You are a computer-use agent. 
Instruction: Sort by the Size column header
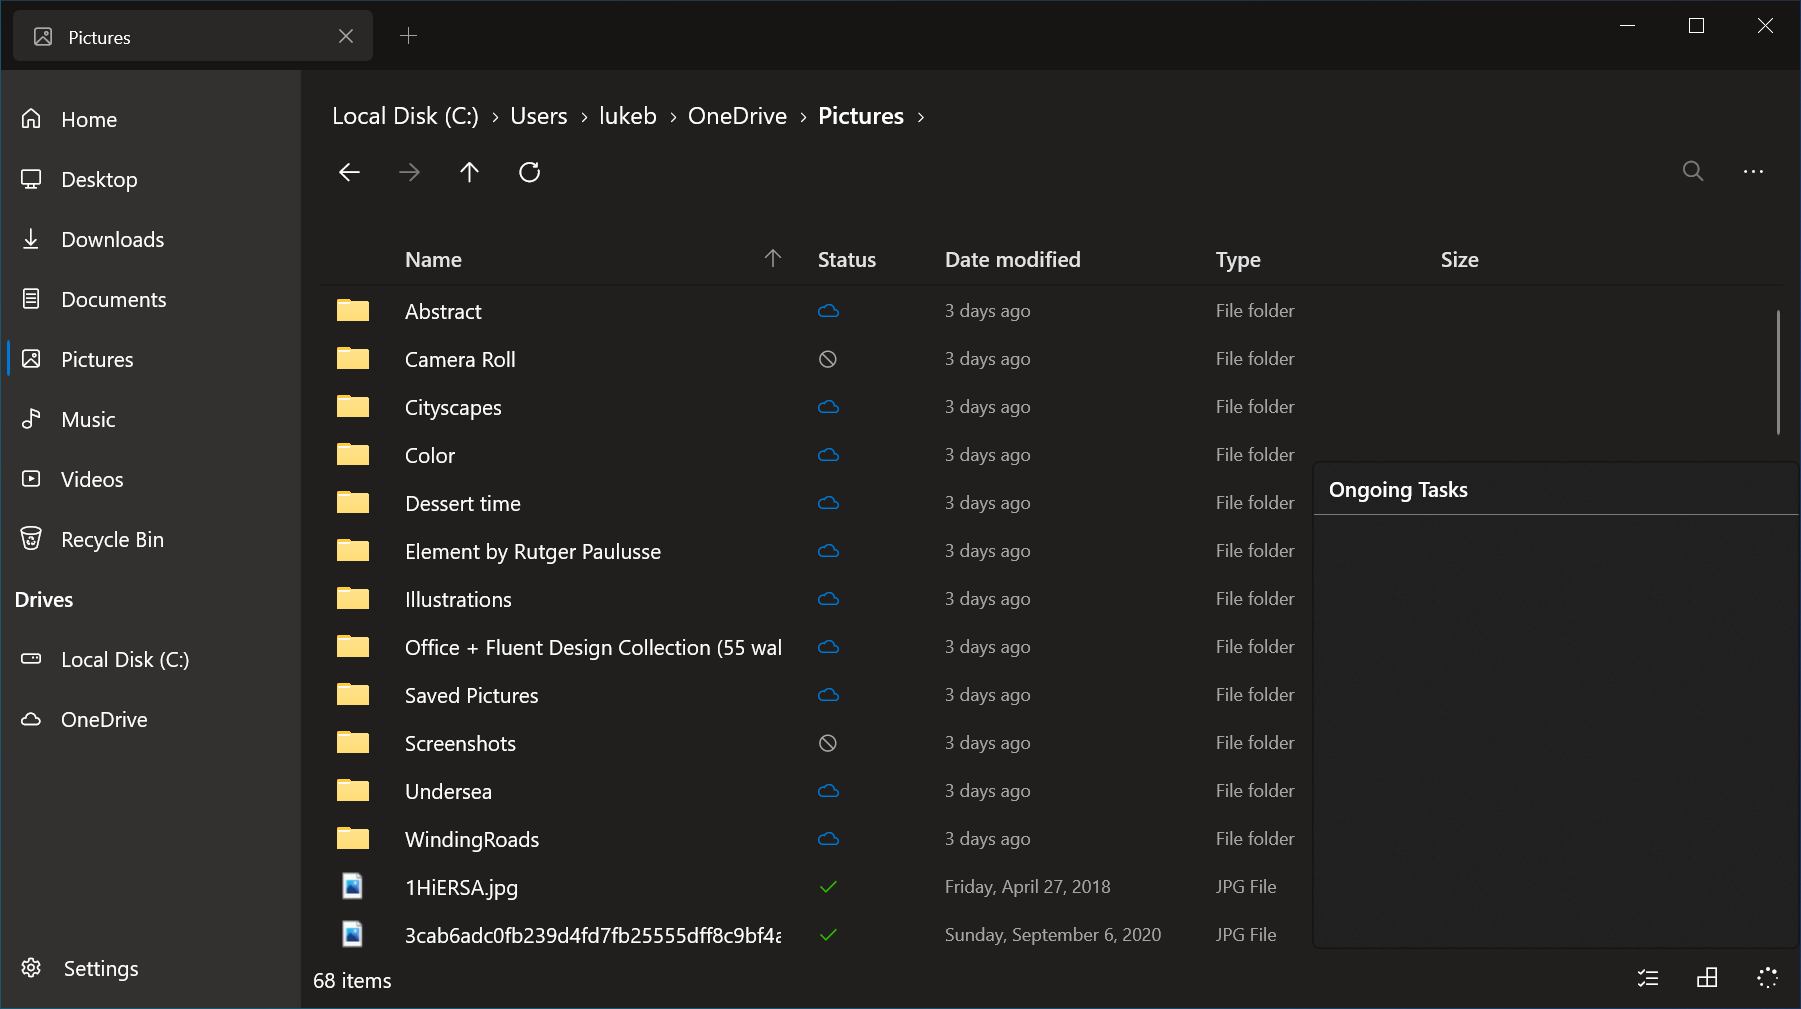pos(1459,260)
